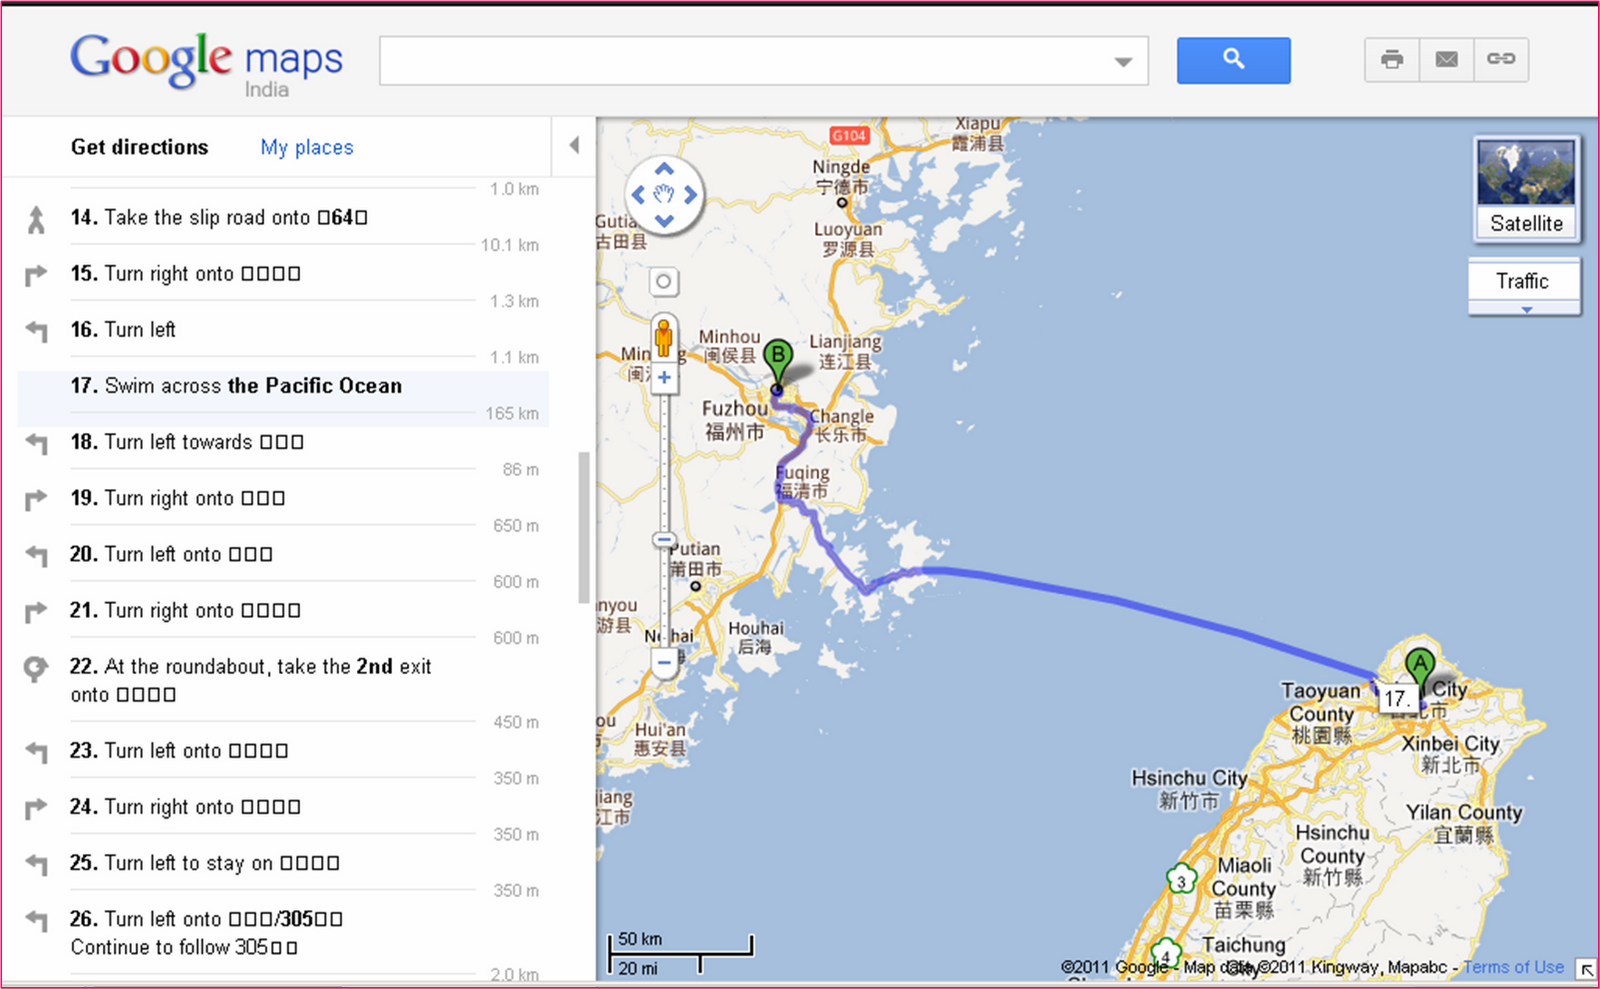Click the turn left arrow for step 16
Viewport: 1600px width, 989px height.
pos(36,331)
